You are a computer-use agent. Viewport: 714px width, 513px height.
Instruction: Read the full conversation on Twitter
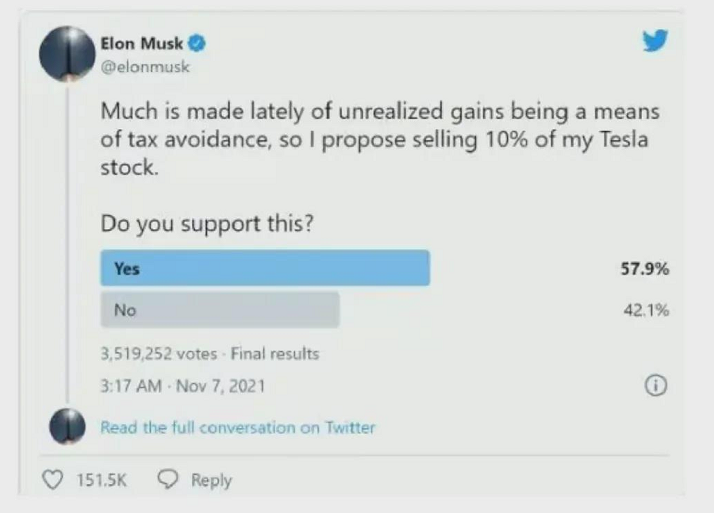(x=238, y=427)
